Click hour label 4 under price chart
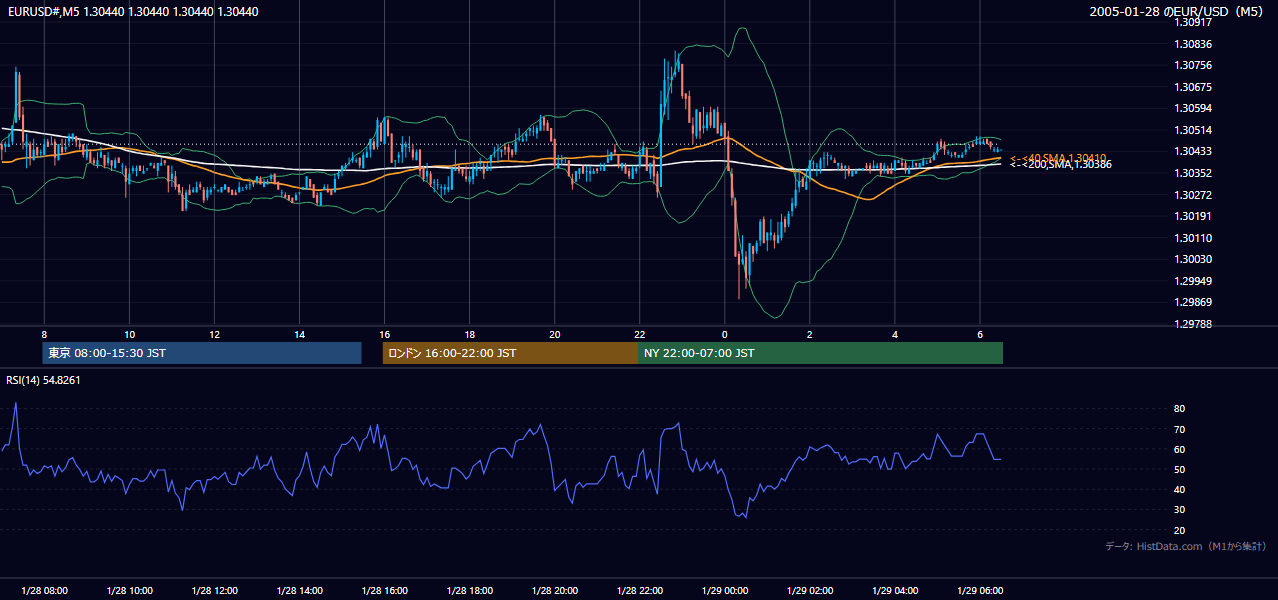Image resolution: width=1278 pixels, height=600 pixels. coord(895,334)
